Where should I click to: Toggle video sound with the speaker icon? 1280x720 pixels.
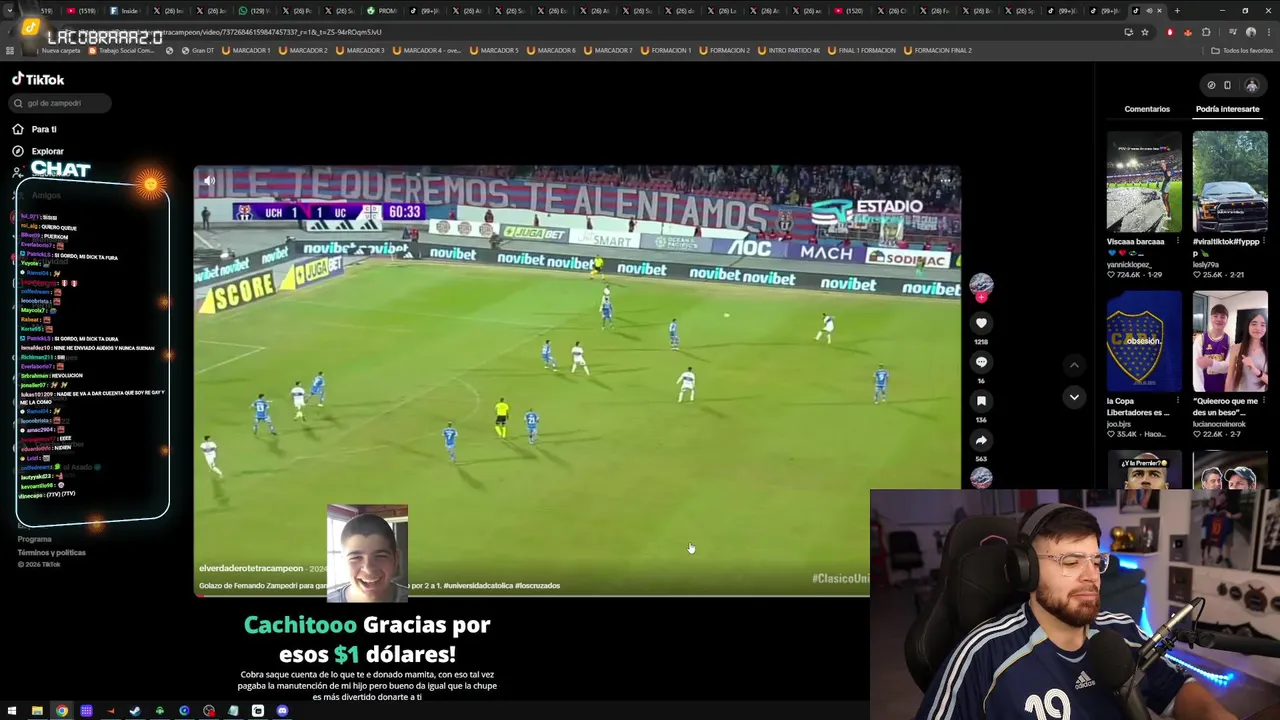point(209,181)
